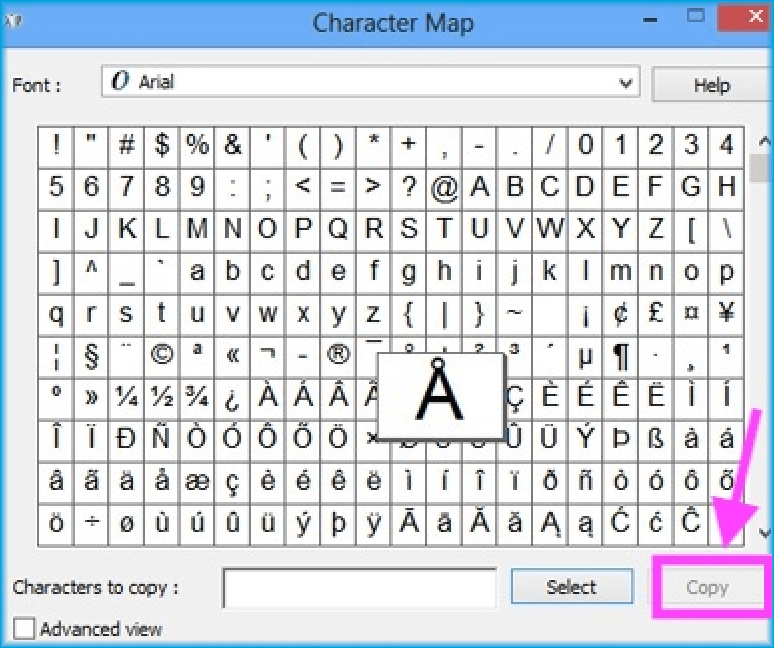The height and width of the screenshot is (648, 774).
Task: Select the É character cell
Action: [x=585, y=399]
